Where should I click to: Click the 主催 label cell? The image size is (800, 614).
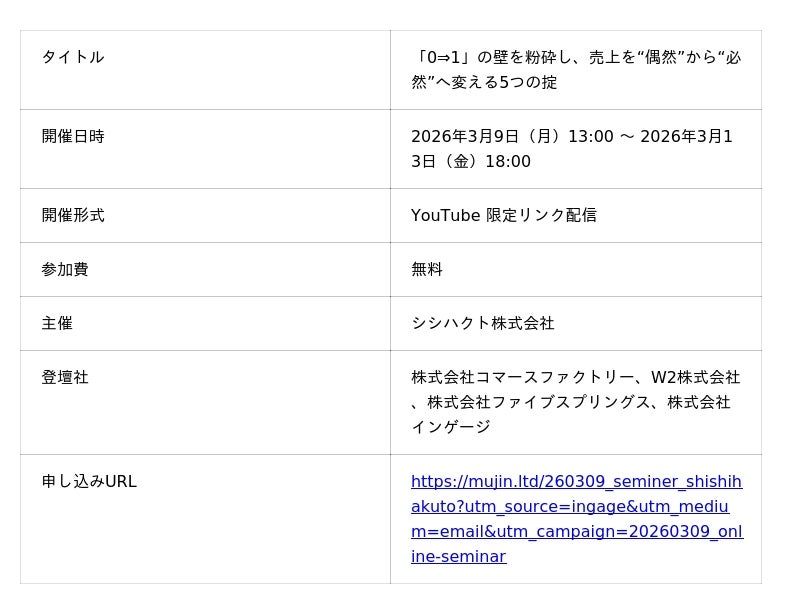57,323
